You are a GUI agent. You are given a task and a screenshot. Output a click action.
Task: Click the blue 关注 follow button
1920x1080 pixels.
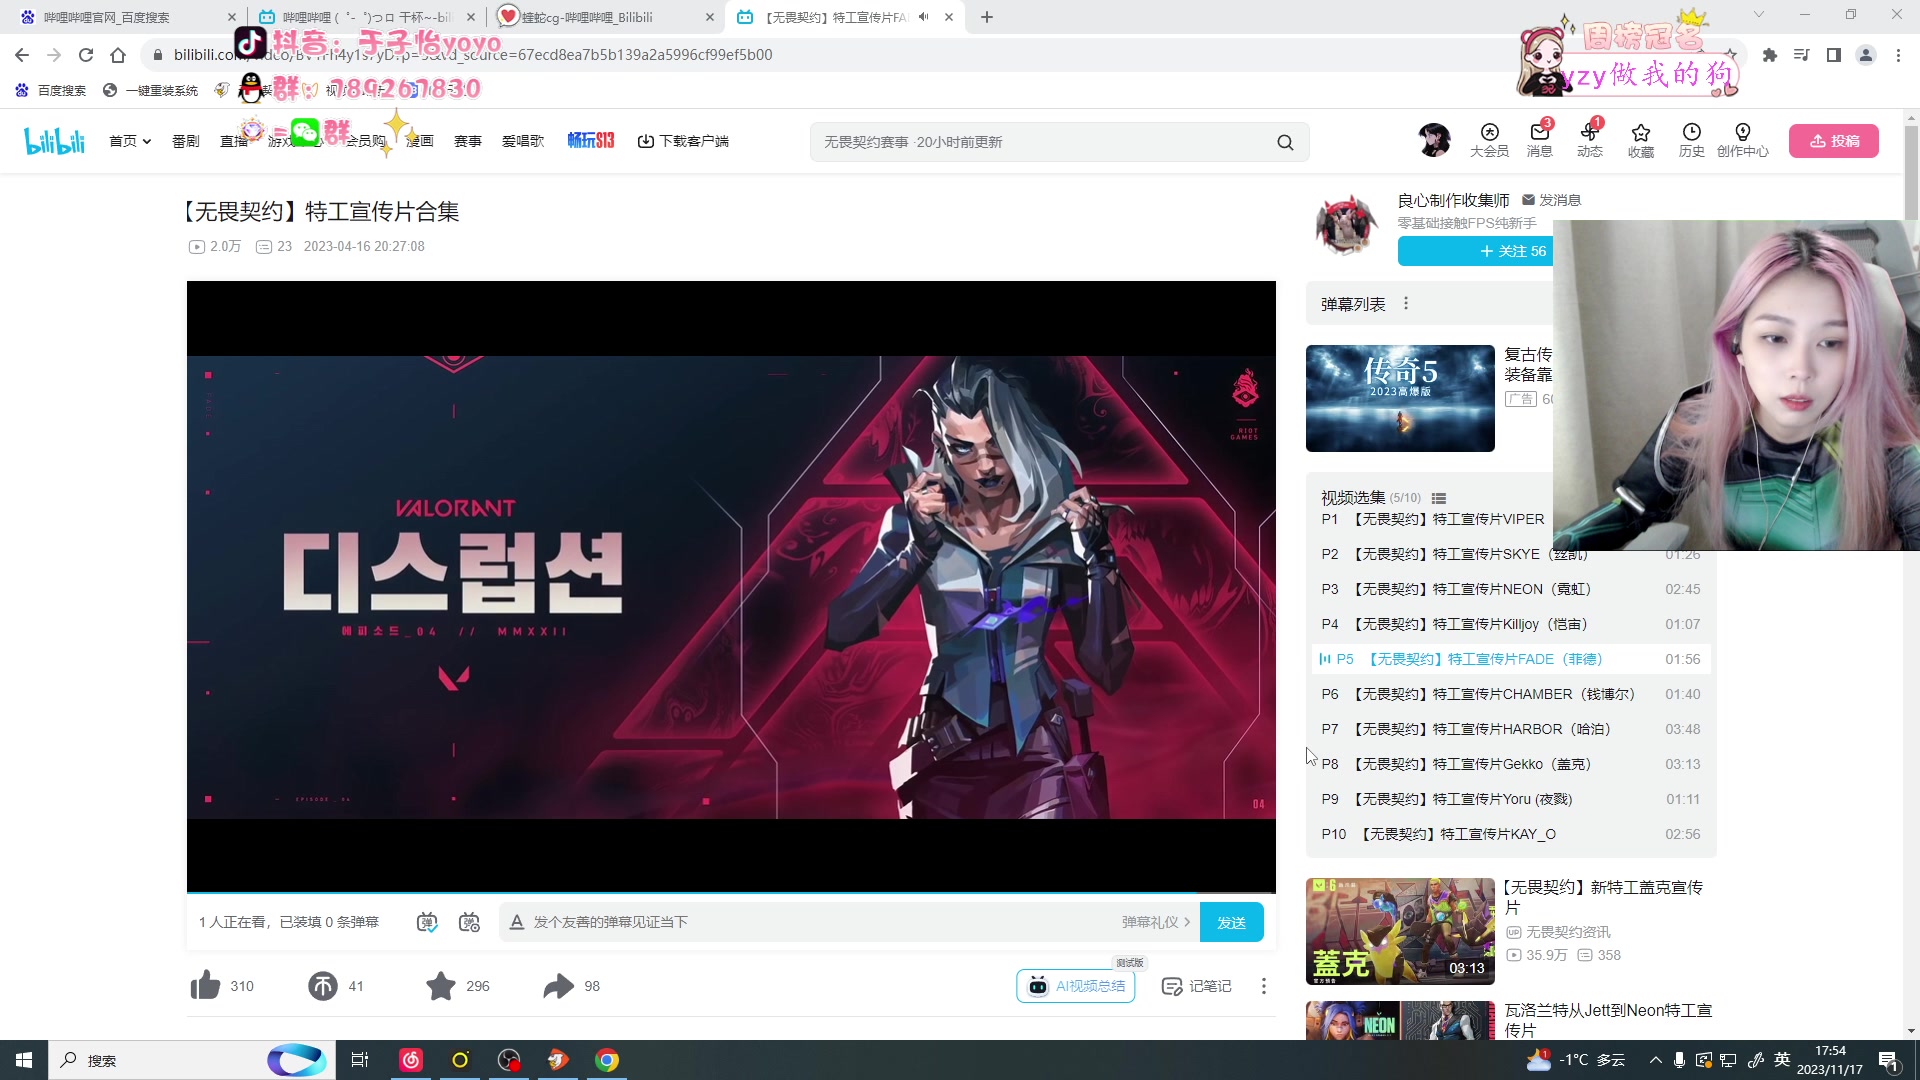1475,251
